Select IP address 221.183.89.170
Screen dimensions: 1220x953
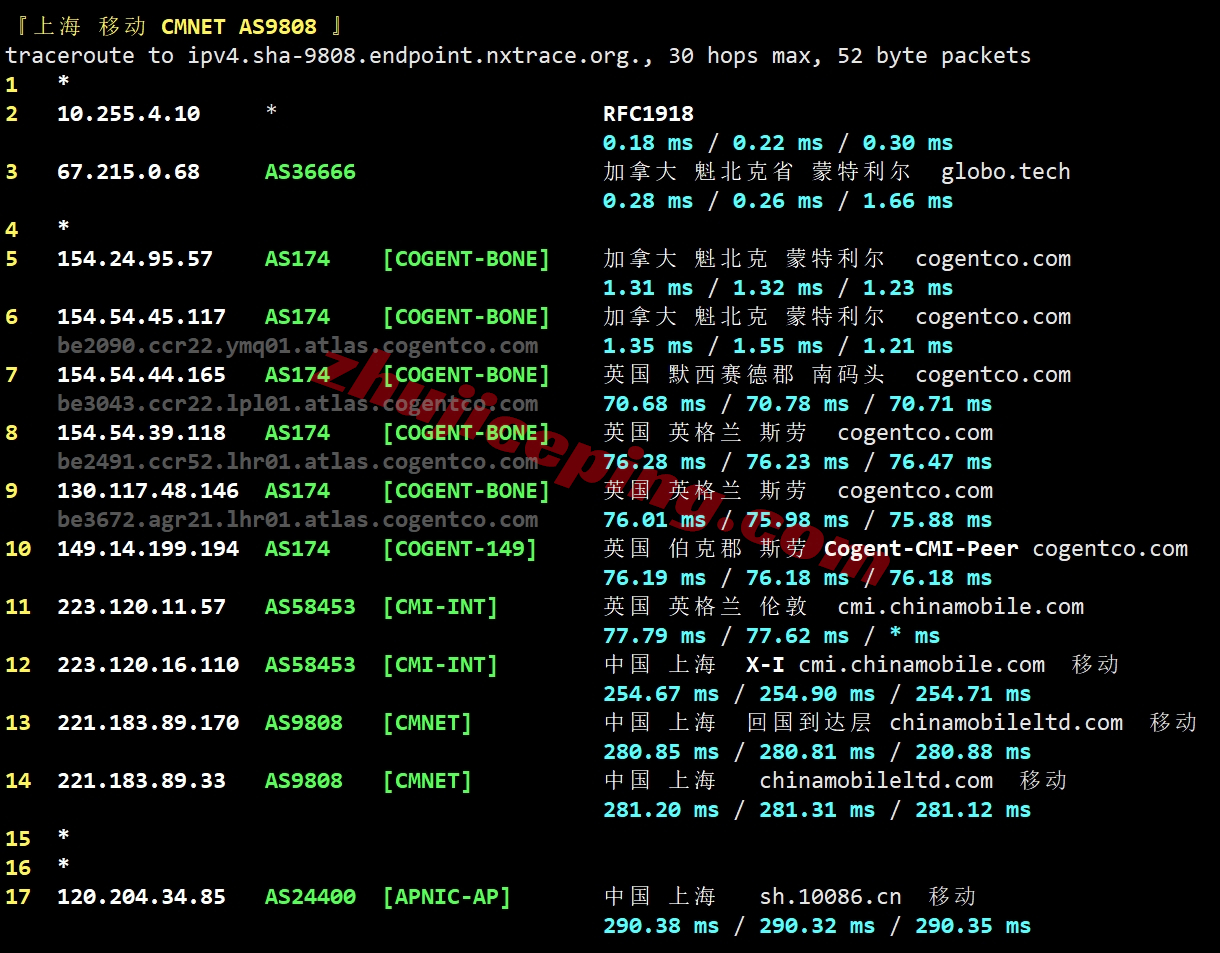(148, 723)
